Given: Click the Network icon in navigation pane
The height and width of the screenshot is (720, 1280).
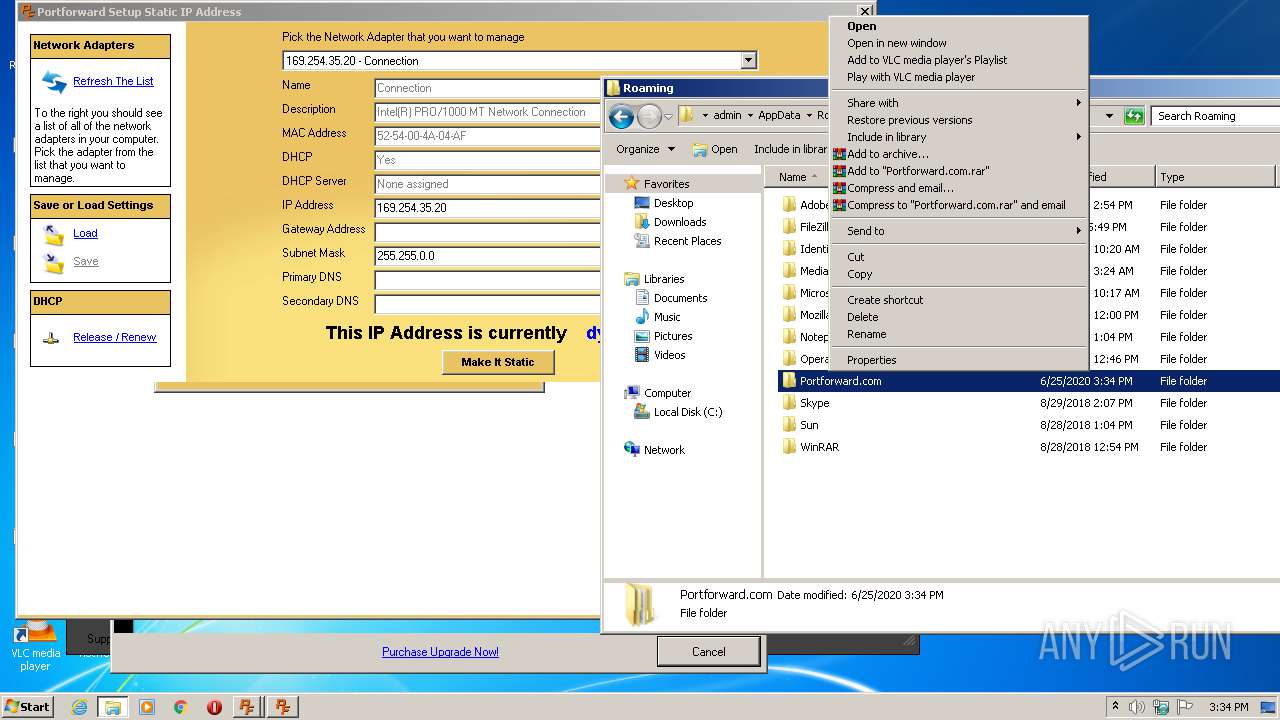Looking at the screenshot, I should click(x=632, y=450).
